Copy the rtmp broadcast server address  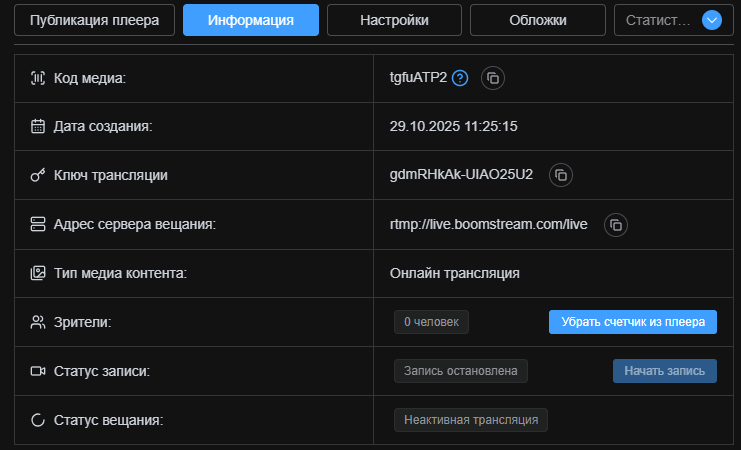(x=616, y=225)
